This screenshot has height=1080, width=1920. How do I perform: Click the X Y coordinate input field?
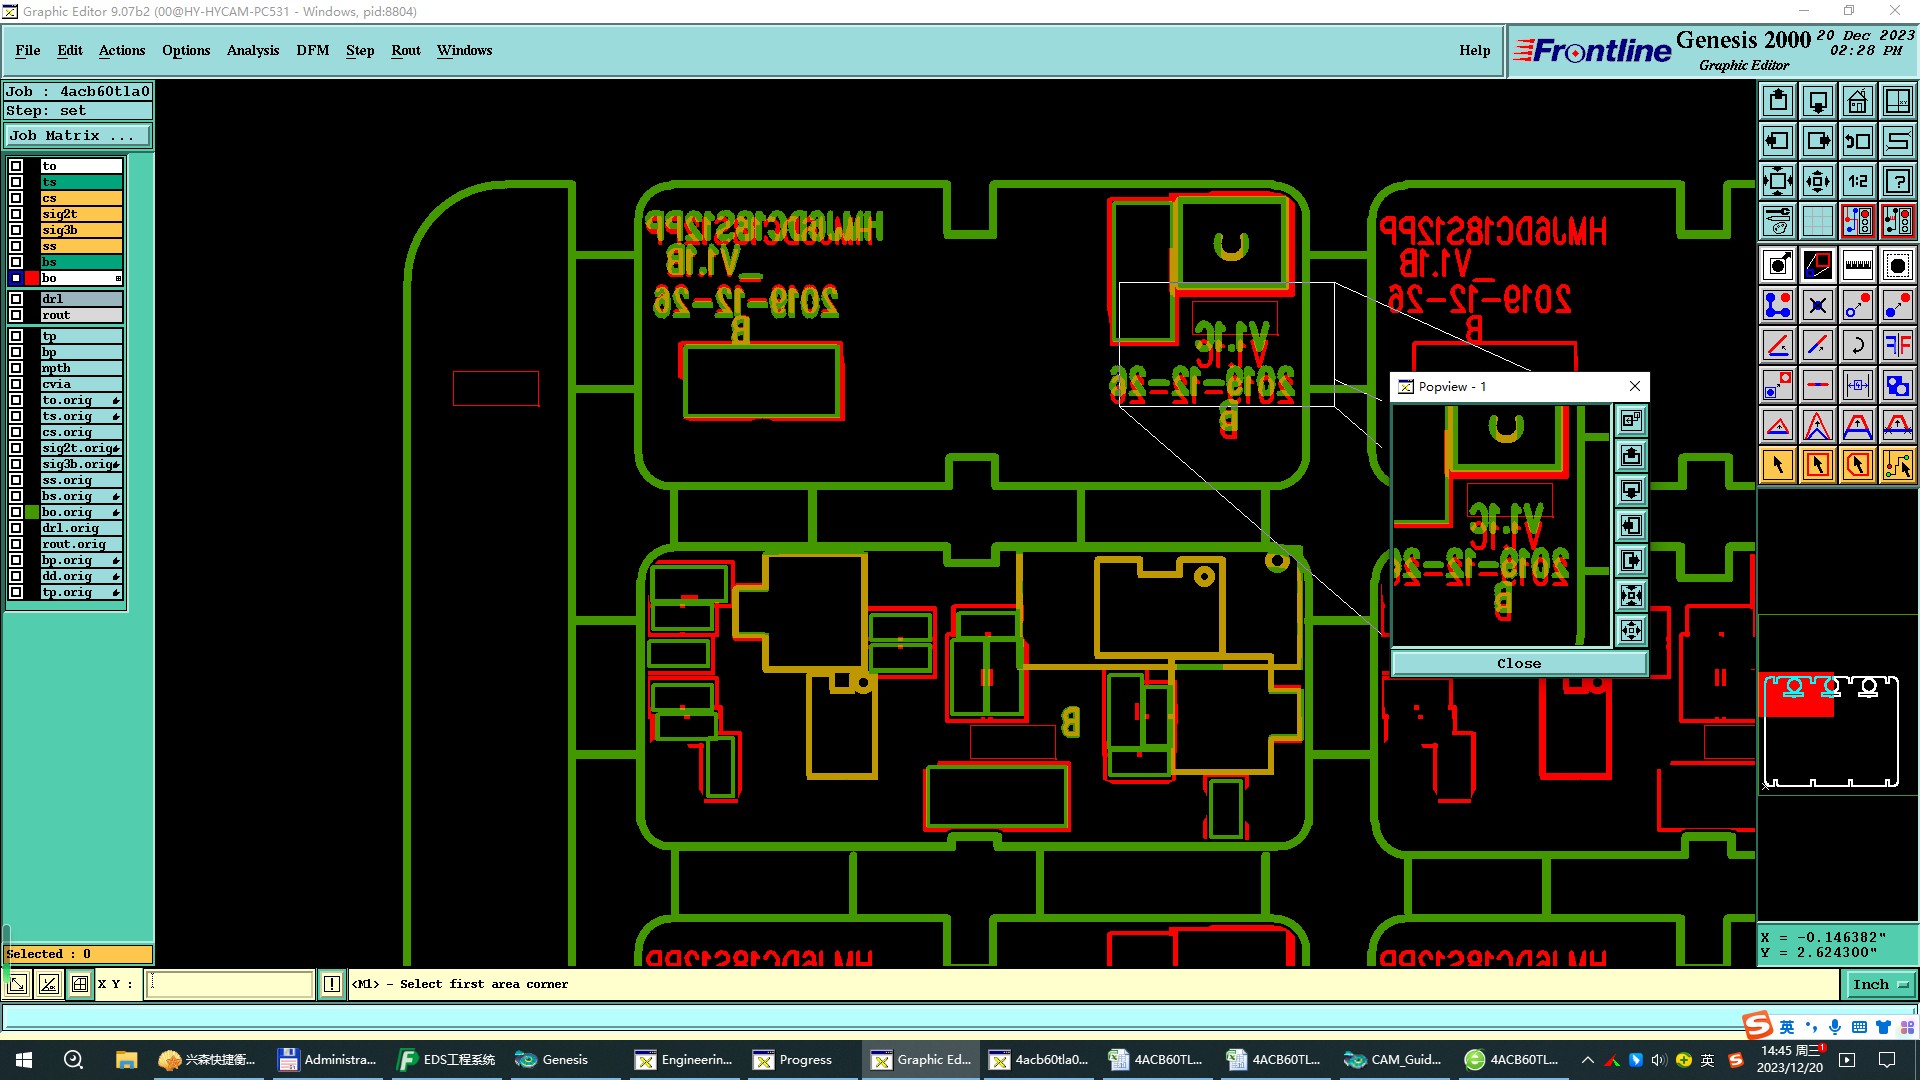229,984
